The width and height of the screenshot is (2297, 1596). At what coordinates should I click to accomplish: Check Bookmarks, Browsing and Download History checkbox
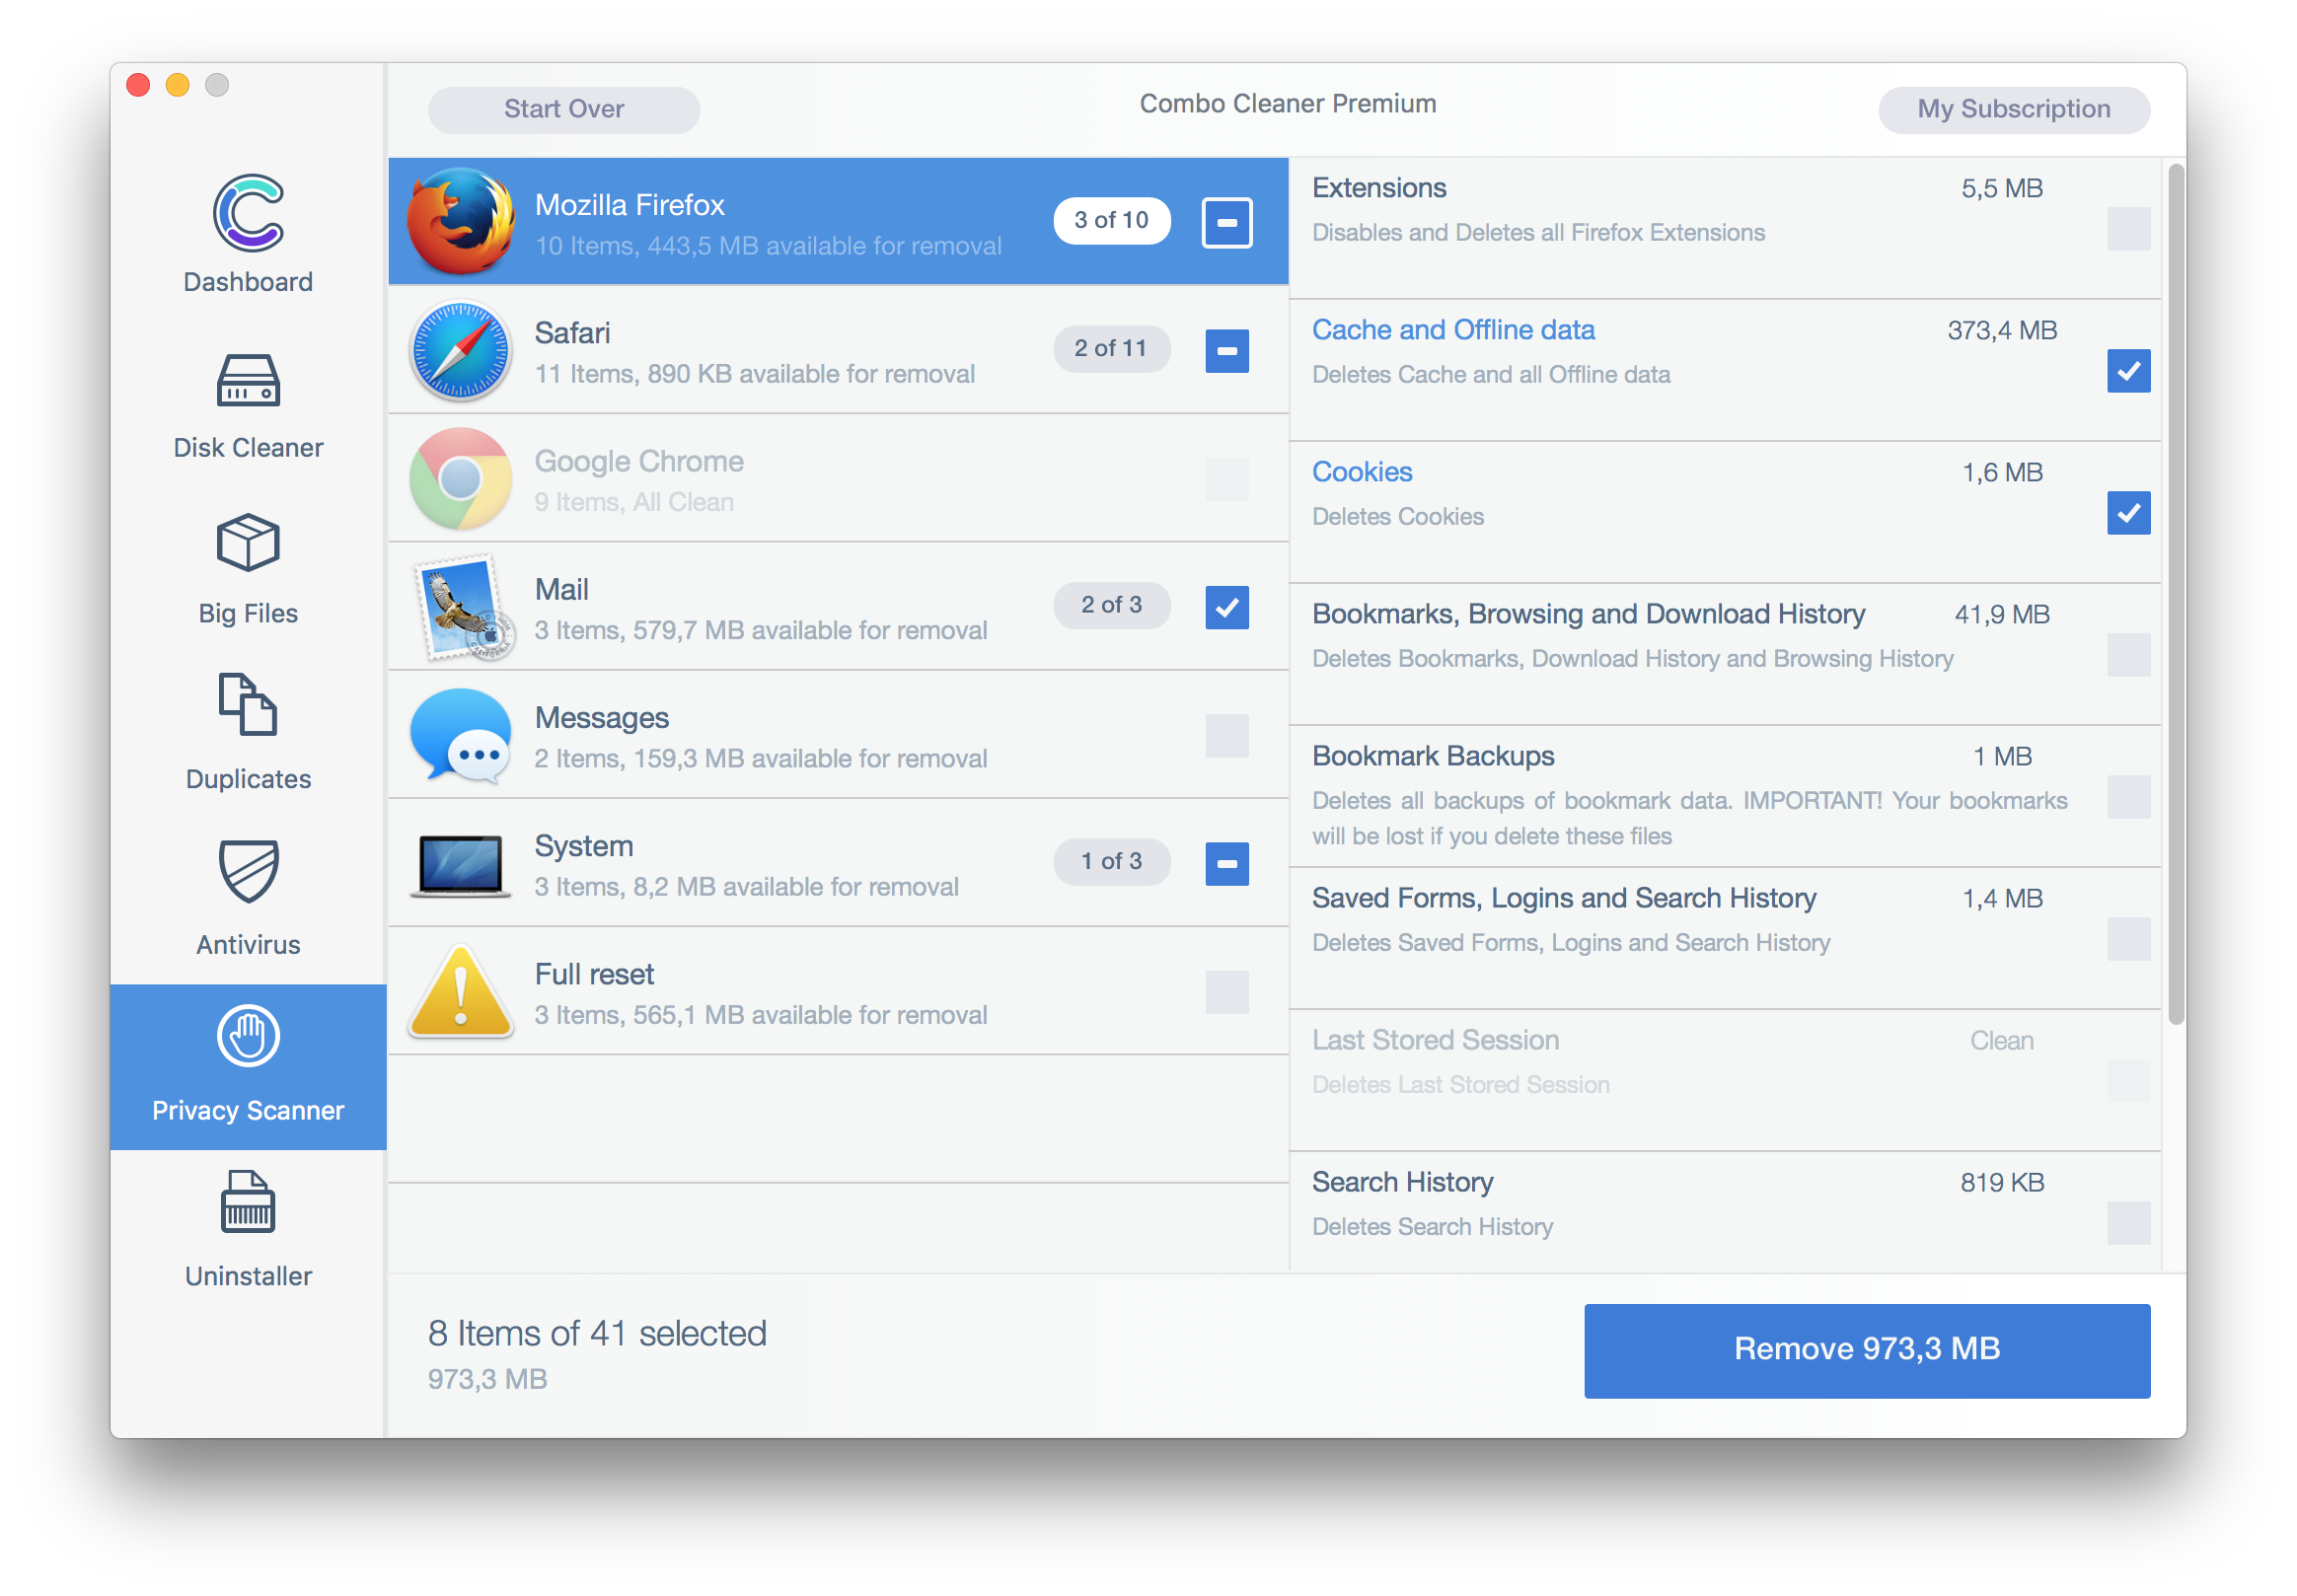(x=2129, y=655)
